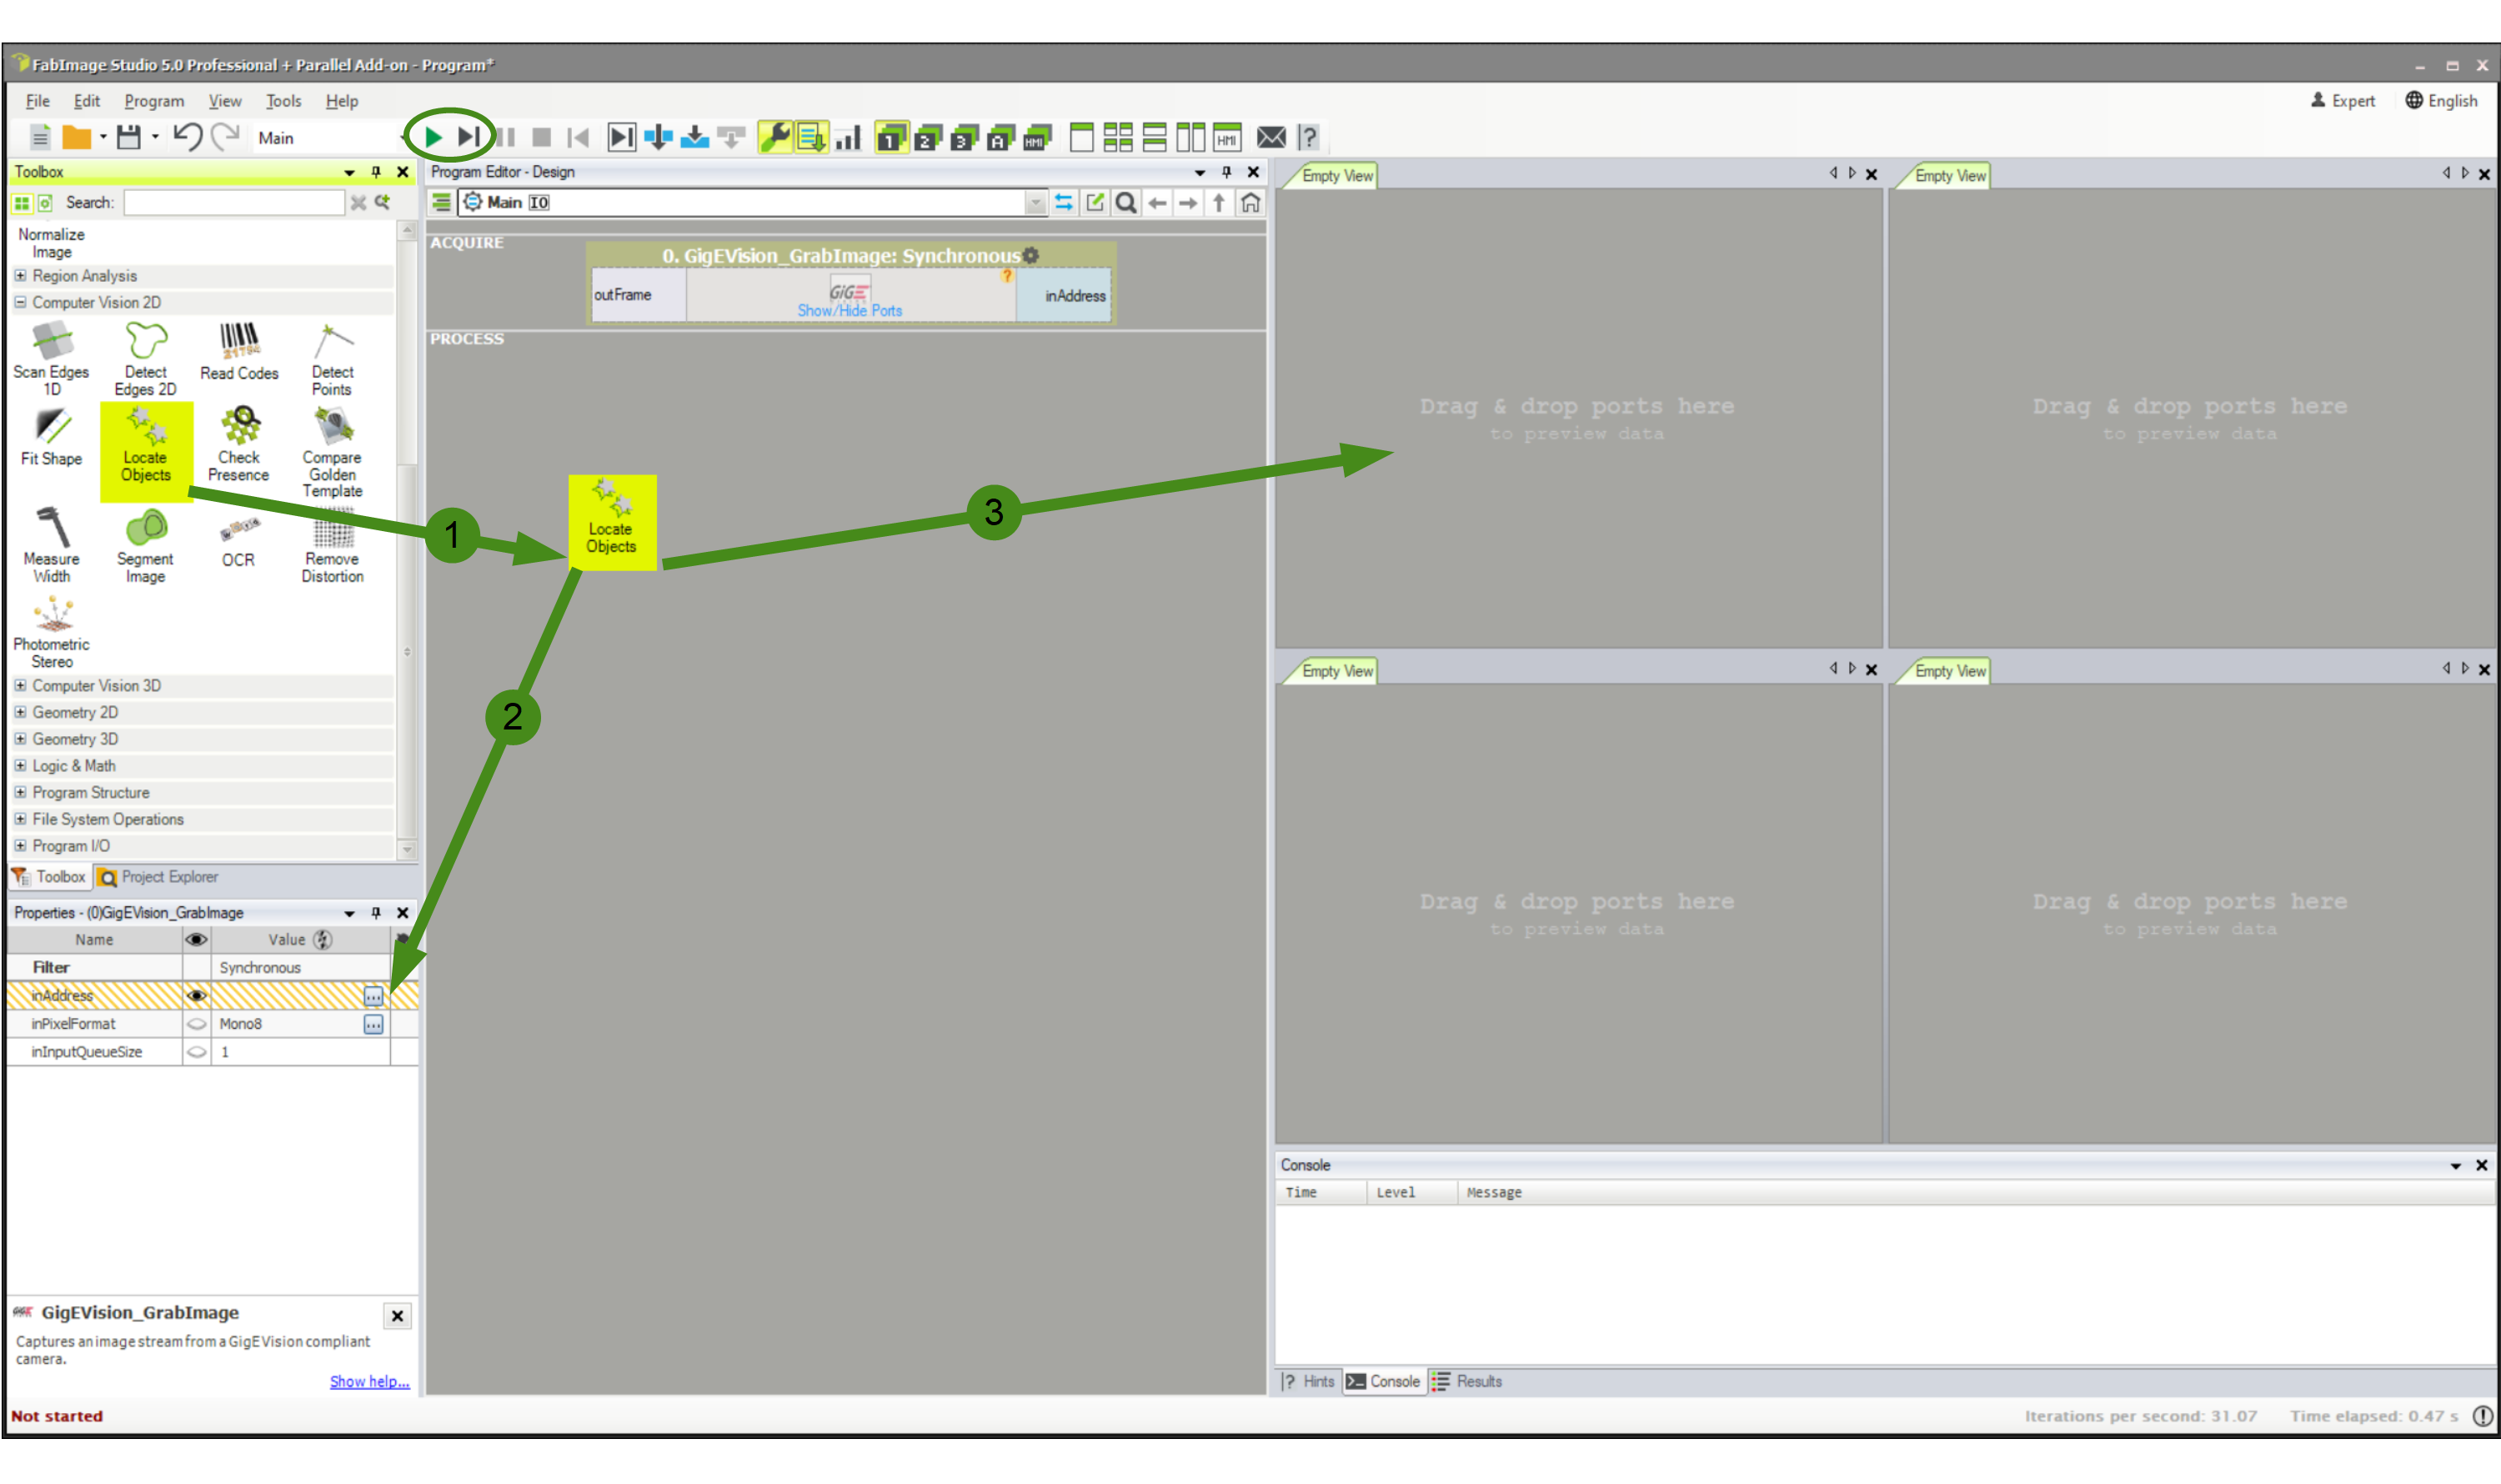Switch to the Project Explorer tab
Image resolution: width=2501 pixels, height=1484 pixels.
click(158, 877)
